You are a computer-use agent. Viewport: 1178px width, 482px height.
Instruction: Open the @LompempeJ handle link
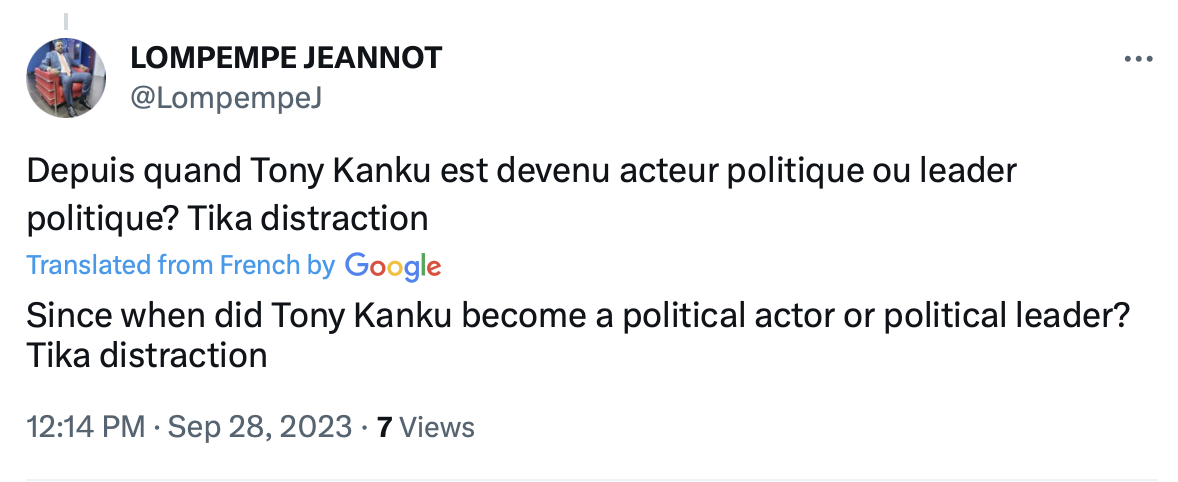tap(226, 98)
